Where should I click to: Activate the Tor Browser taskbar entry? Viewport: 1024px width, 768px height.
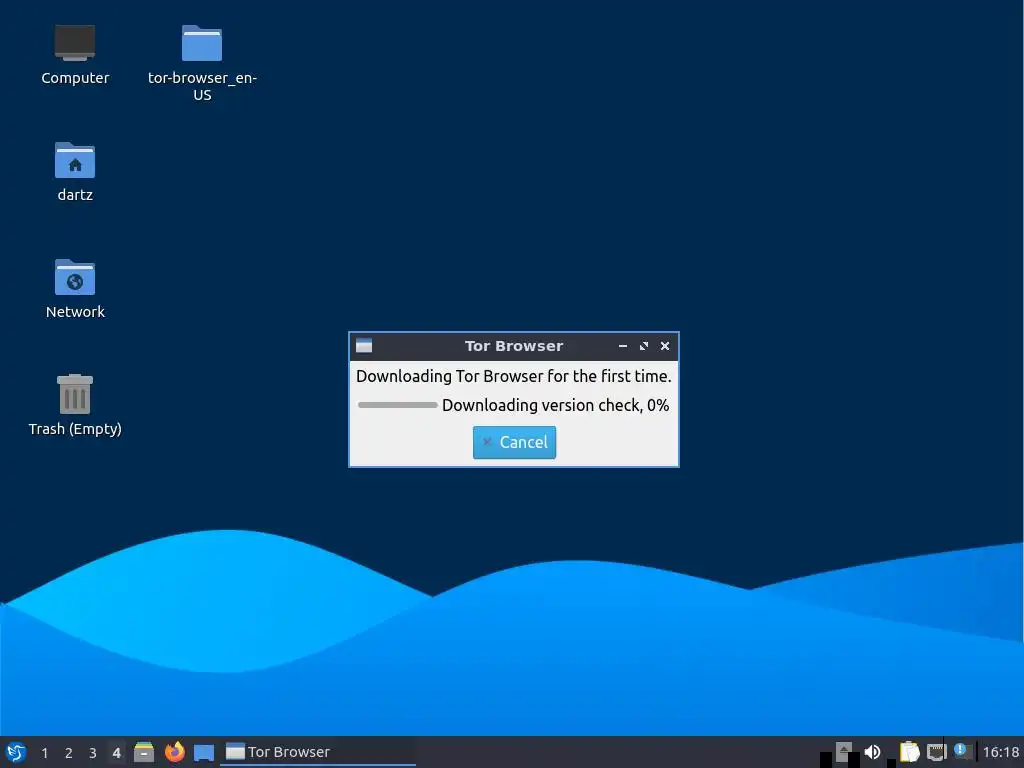(319, 752)
